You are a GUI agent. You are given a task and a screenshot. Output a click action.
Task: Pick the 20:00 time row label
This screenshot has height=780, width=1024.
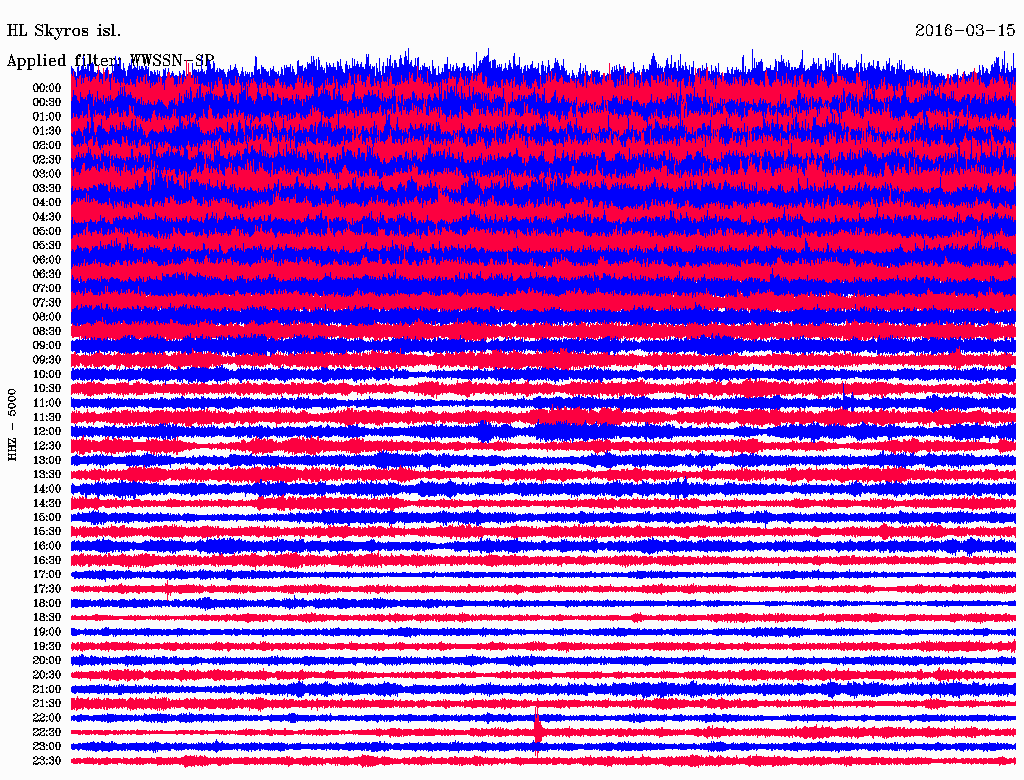tap(47, 660)
